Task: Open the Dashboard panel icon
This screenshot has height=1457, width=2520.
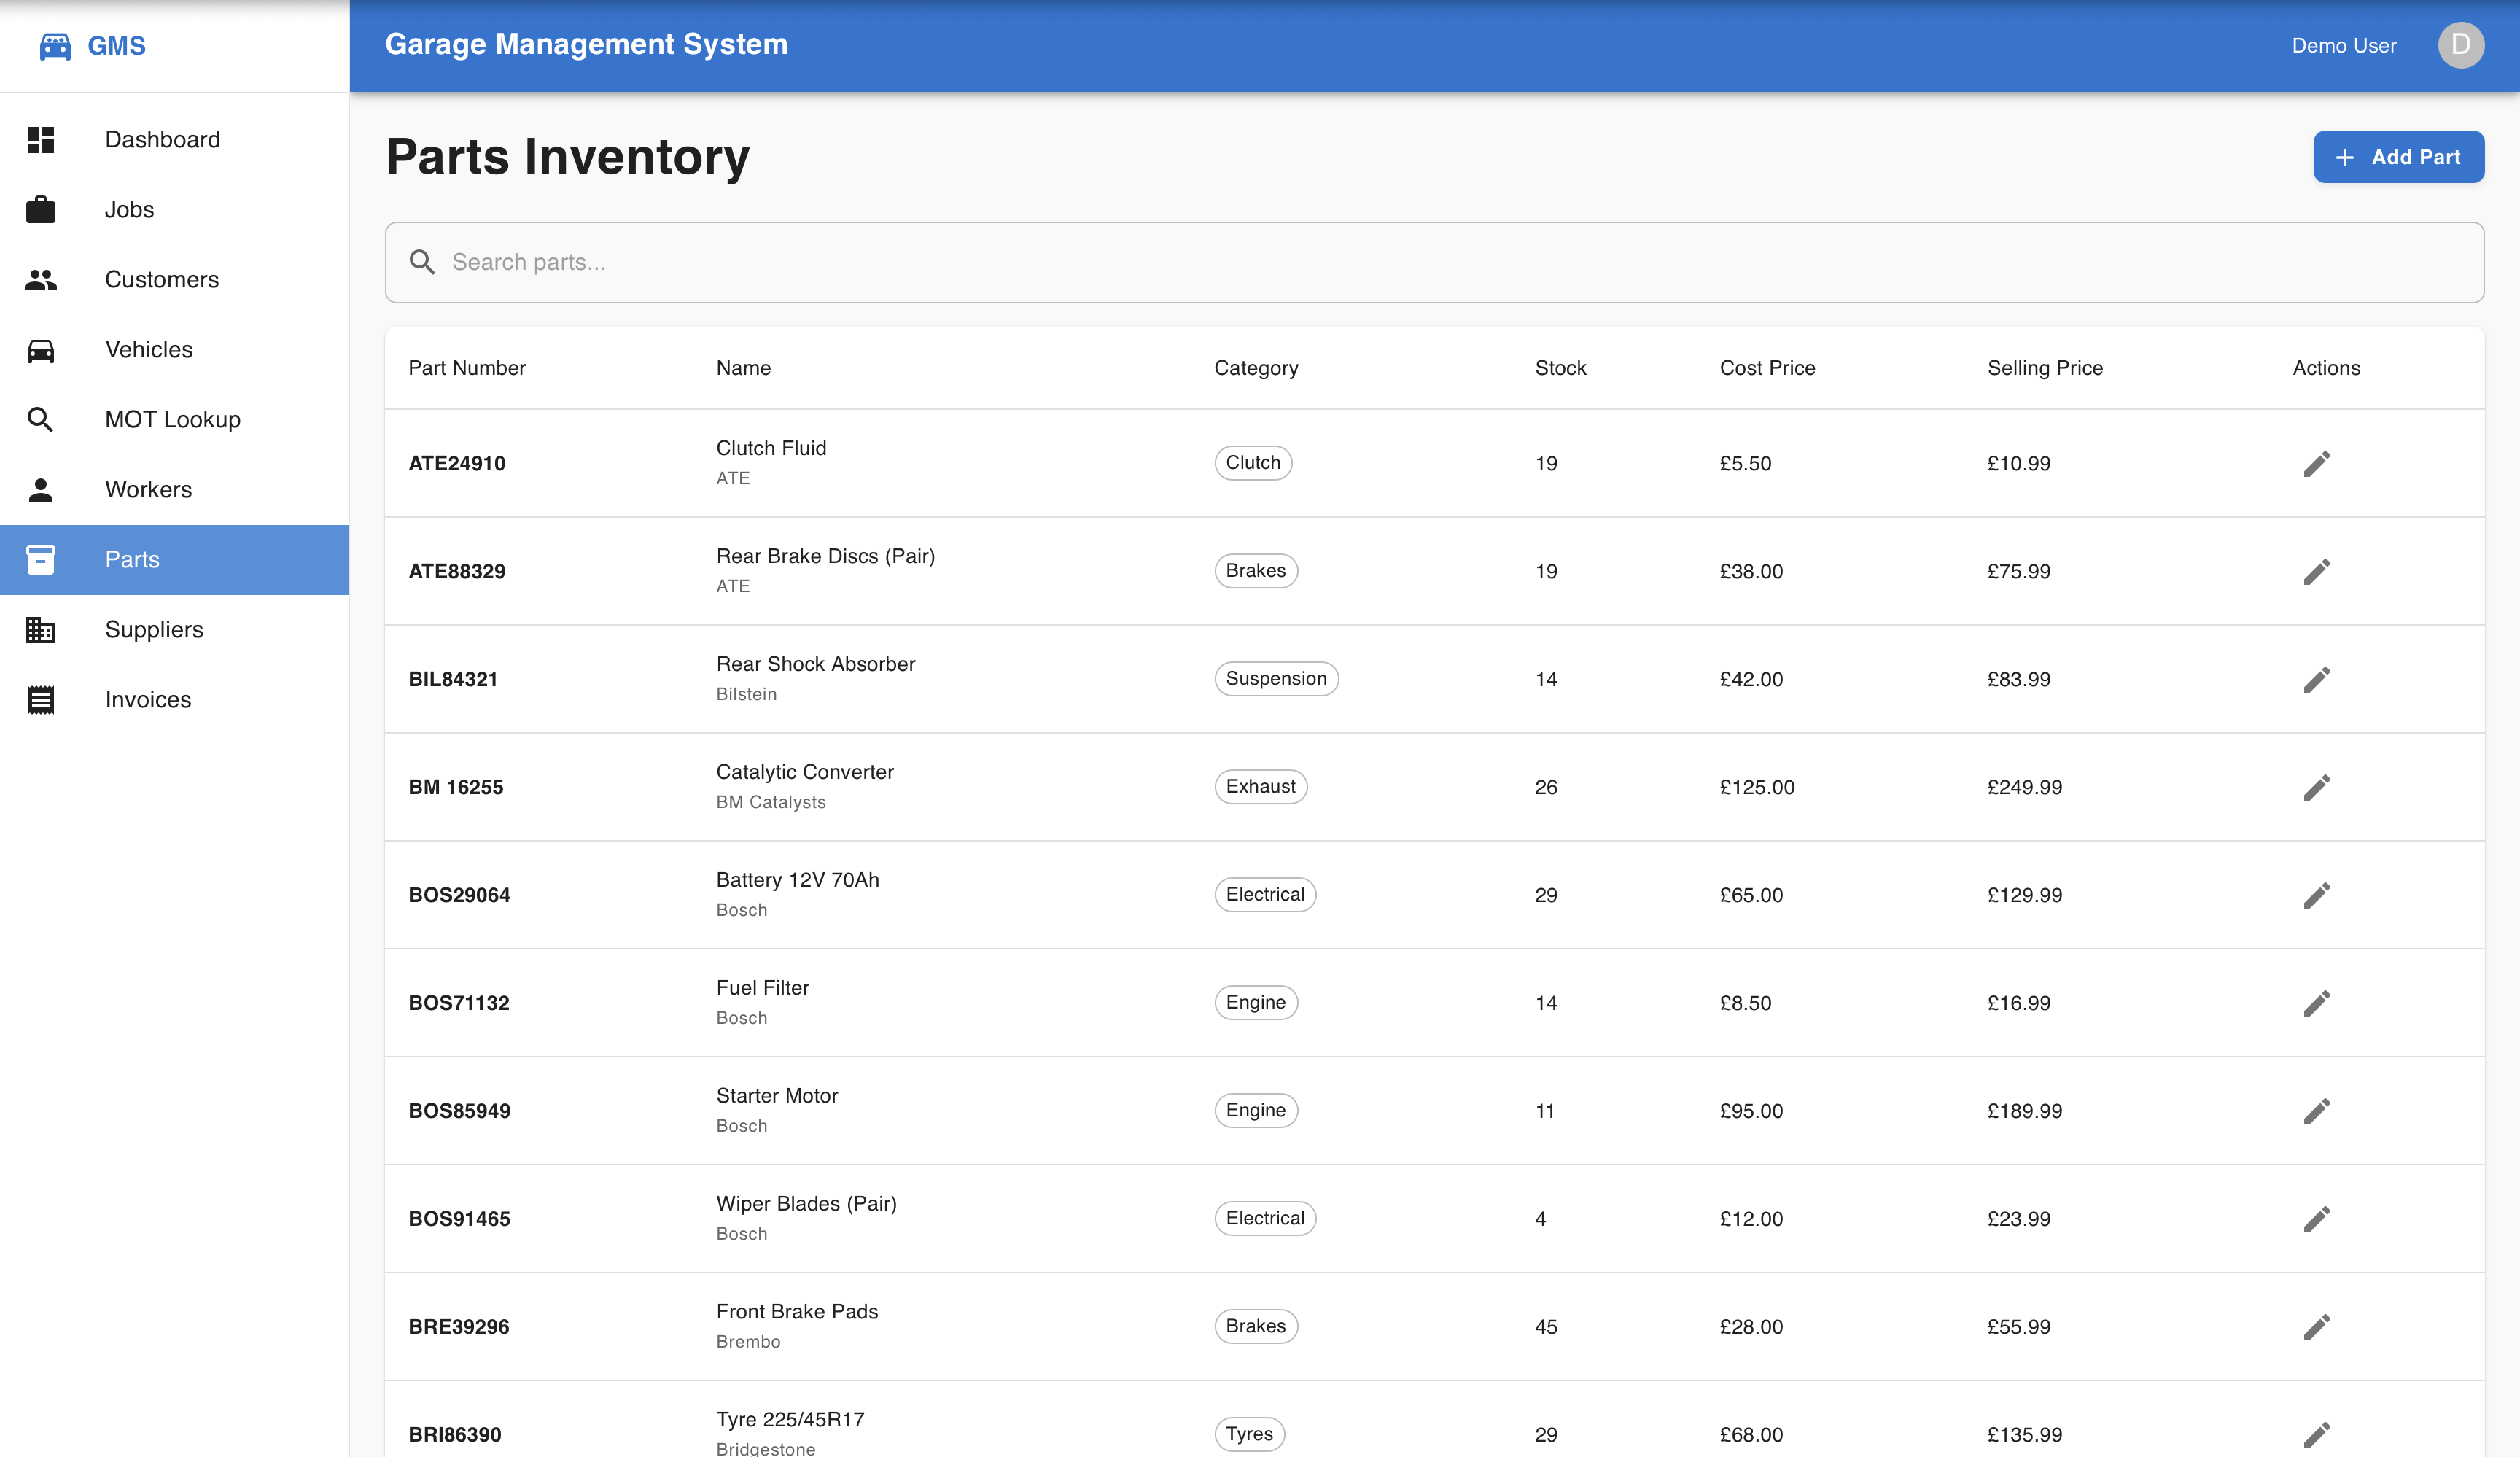Action: [x=41, y=139]
